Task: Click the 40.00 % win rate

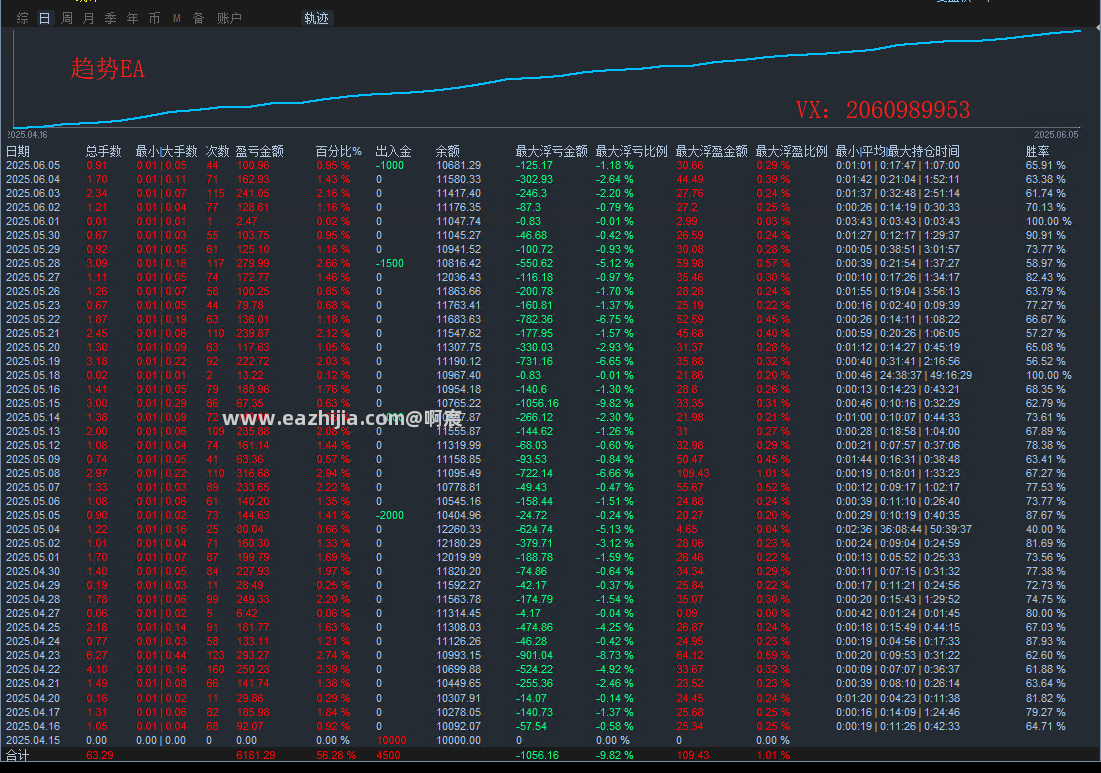Action: click(x=1046, y=529)
